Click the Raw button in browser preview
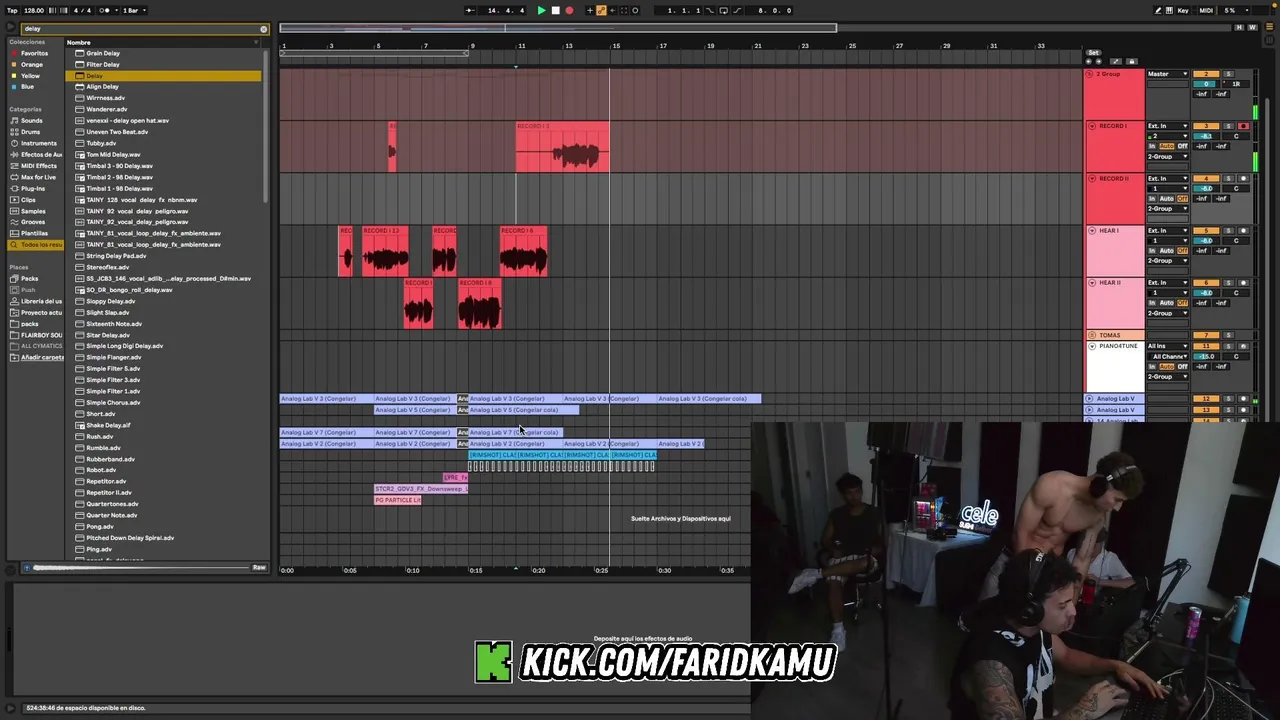1280x720 pixels. click(259, 567)
